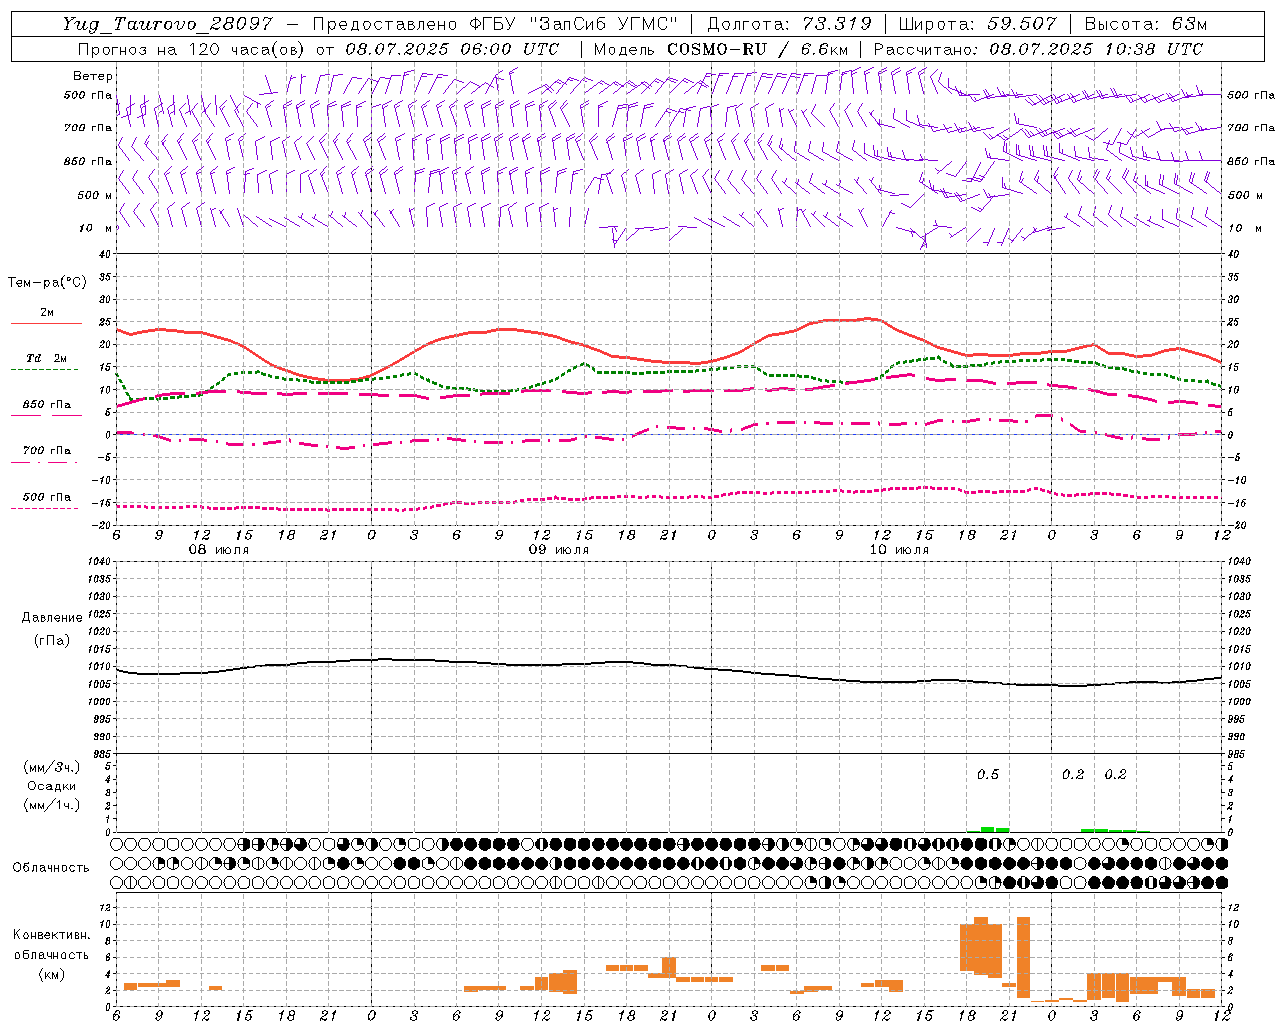
Task: Click the Облачность cloudiness label
Action: pos(51,867)
